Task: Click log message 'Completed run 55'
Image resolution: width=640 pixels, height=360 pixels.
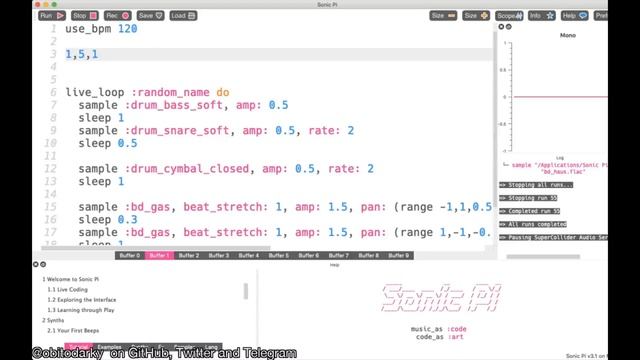Action: click(x=529, y=211)
